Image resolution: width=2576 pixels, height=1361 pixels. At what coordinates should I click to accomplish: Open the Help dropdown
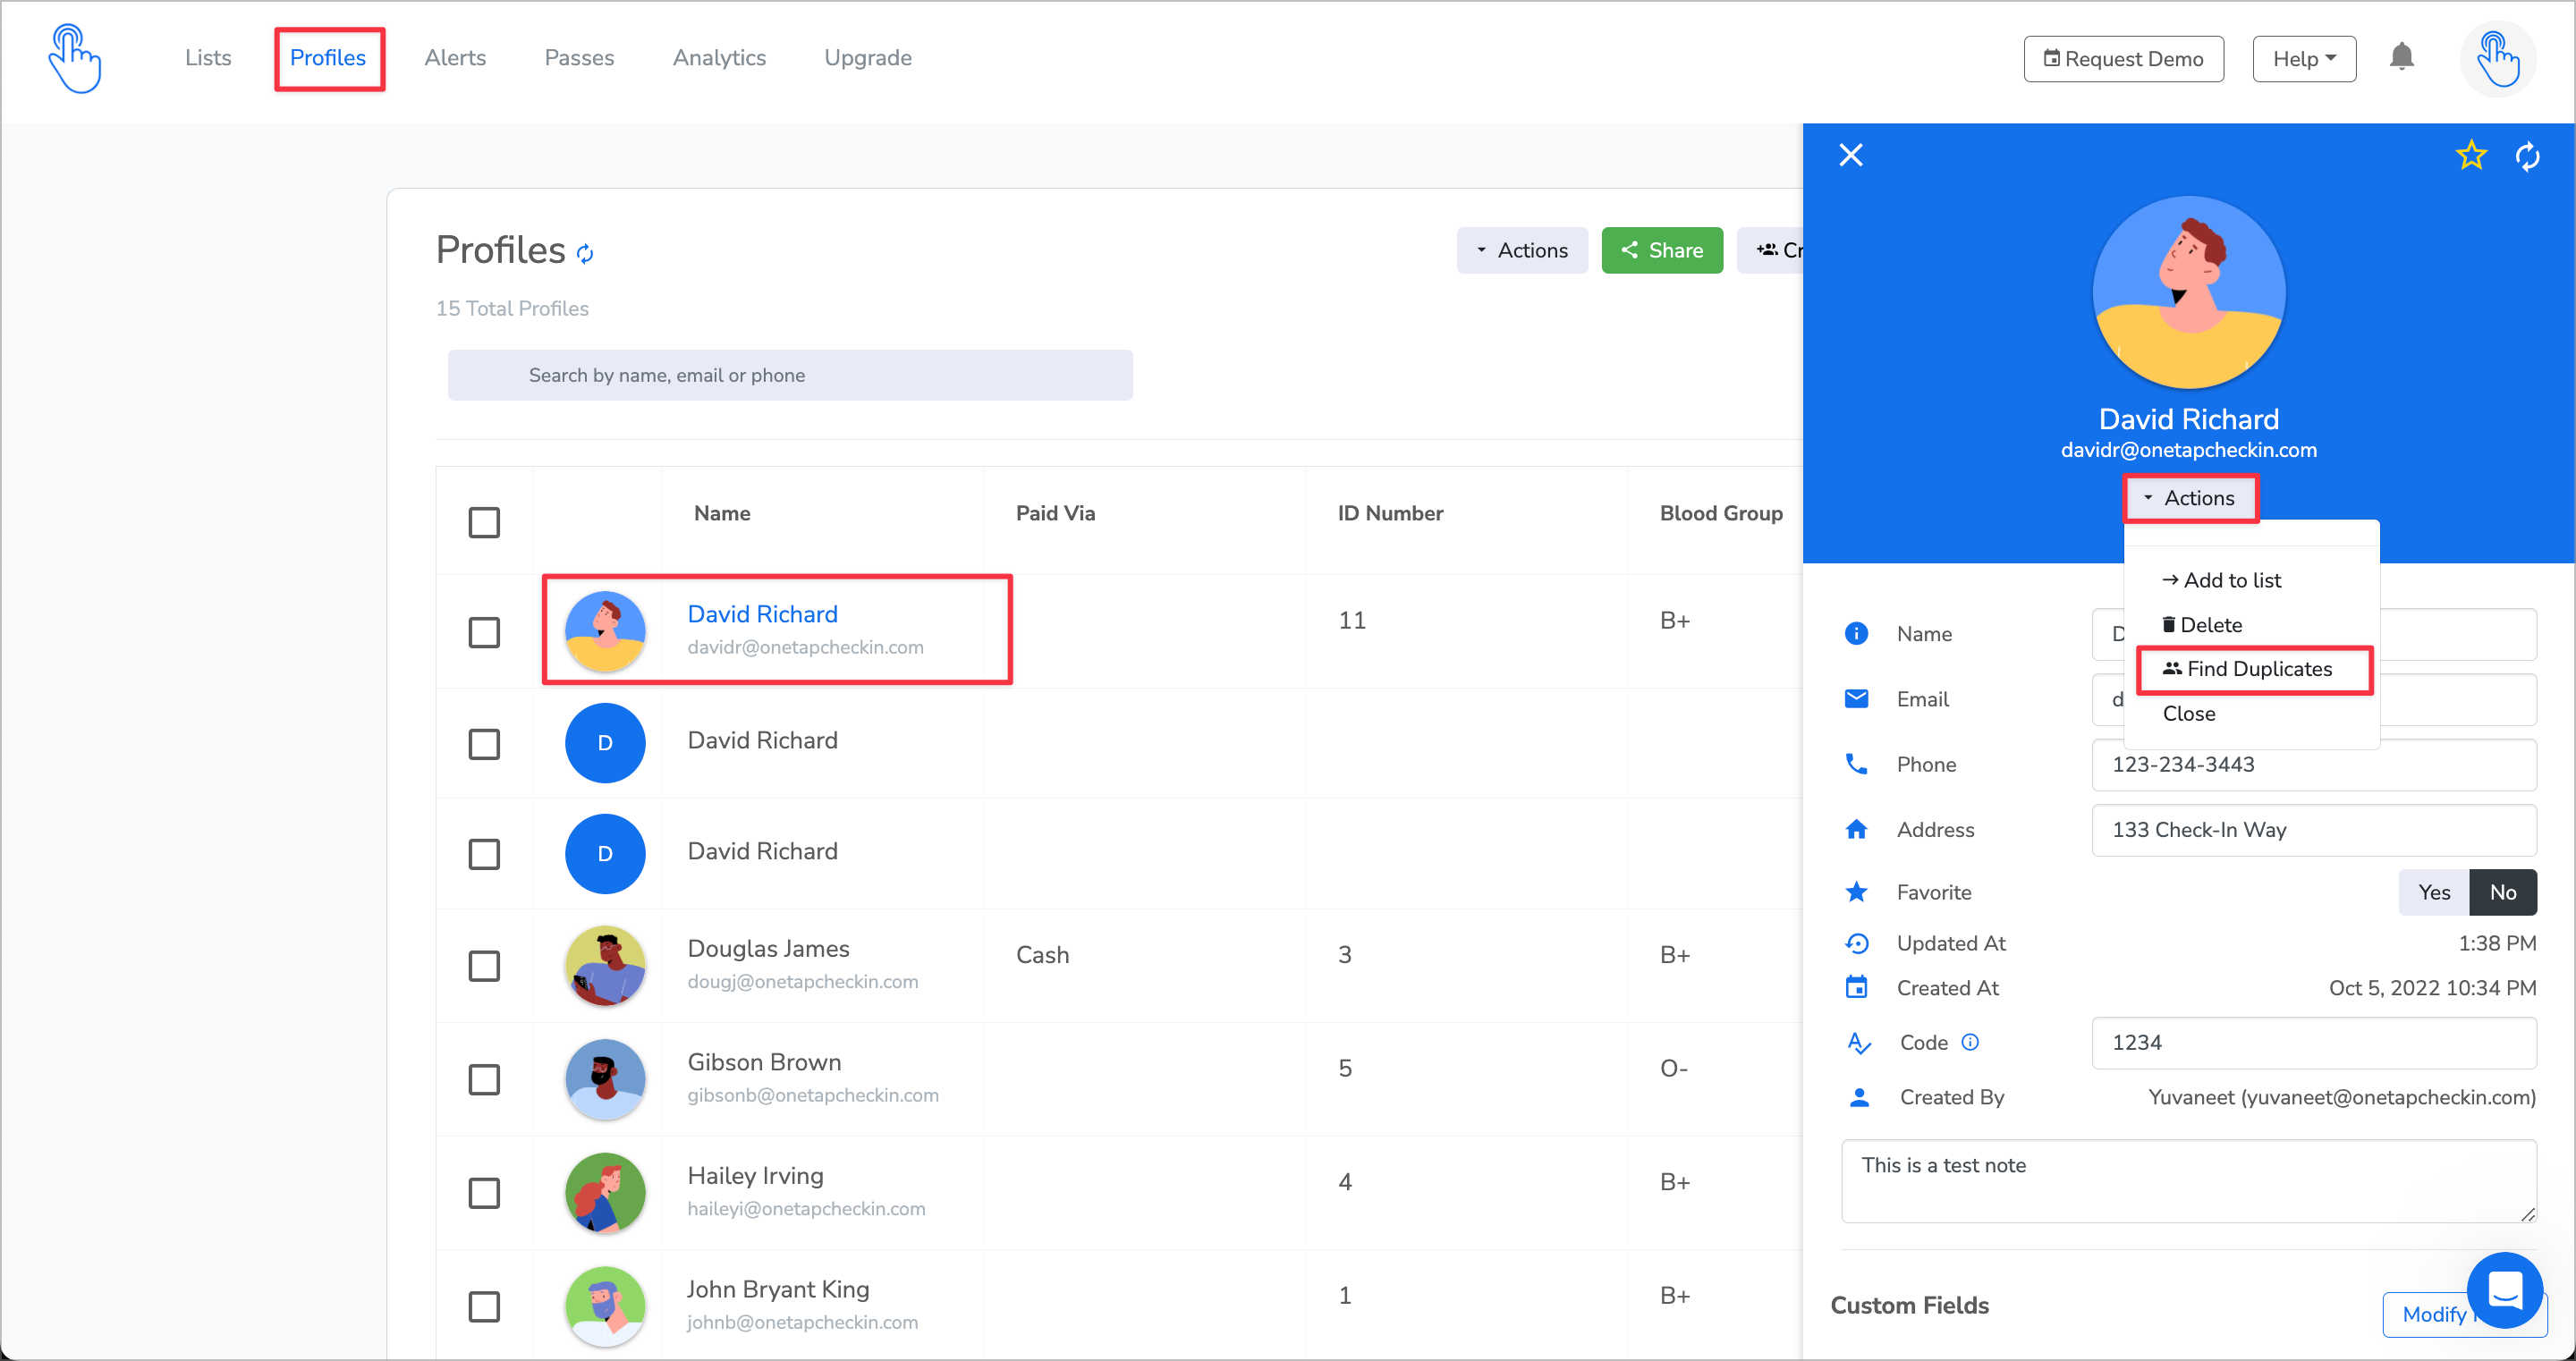click(x=2303, y=59)
